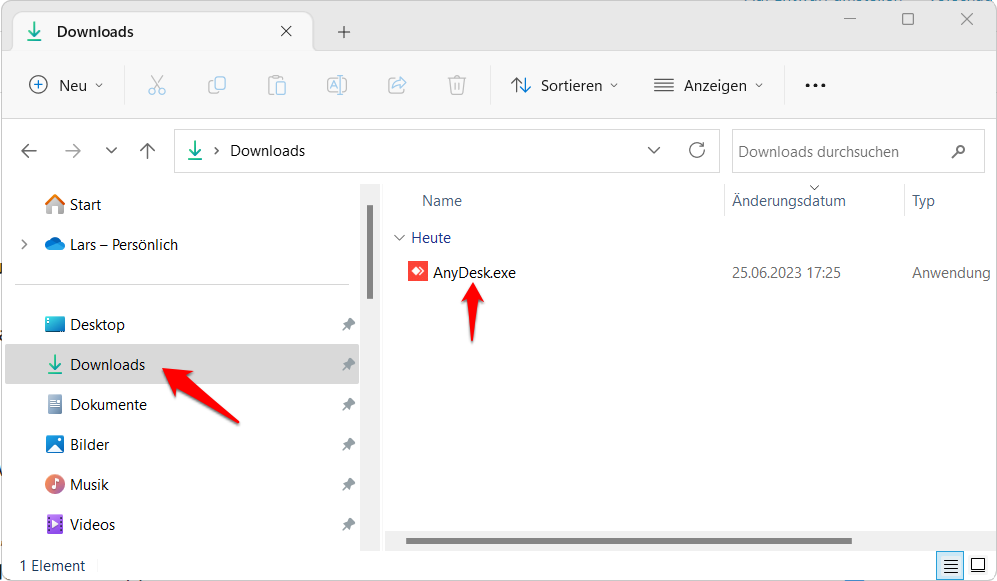Click the pin icon beside Videos
The width and height of the screenshot is (997, 581).
[x=348, y=525]
